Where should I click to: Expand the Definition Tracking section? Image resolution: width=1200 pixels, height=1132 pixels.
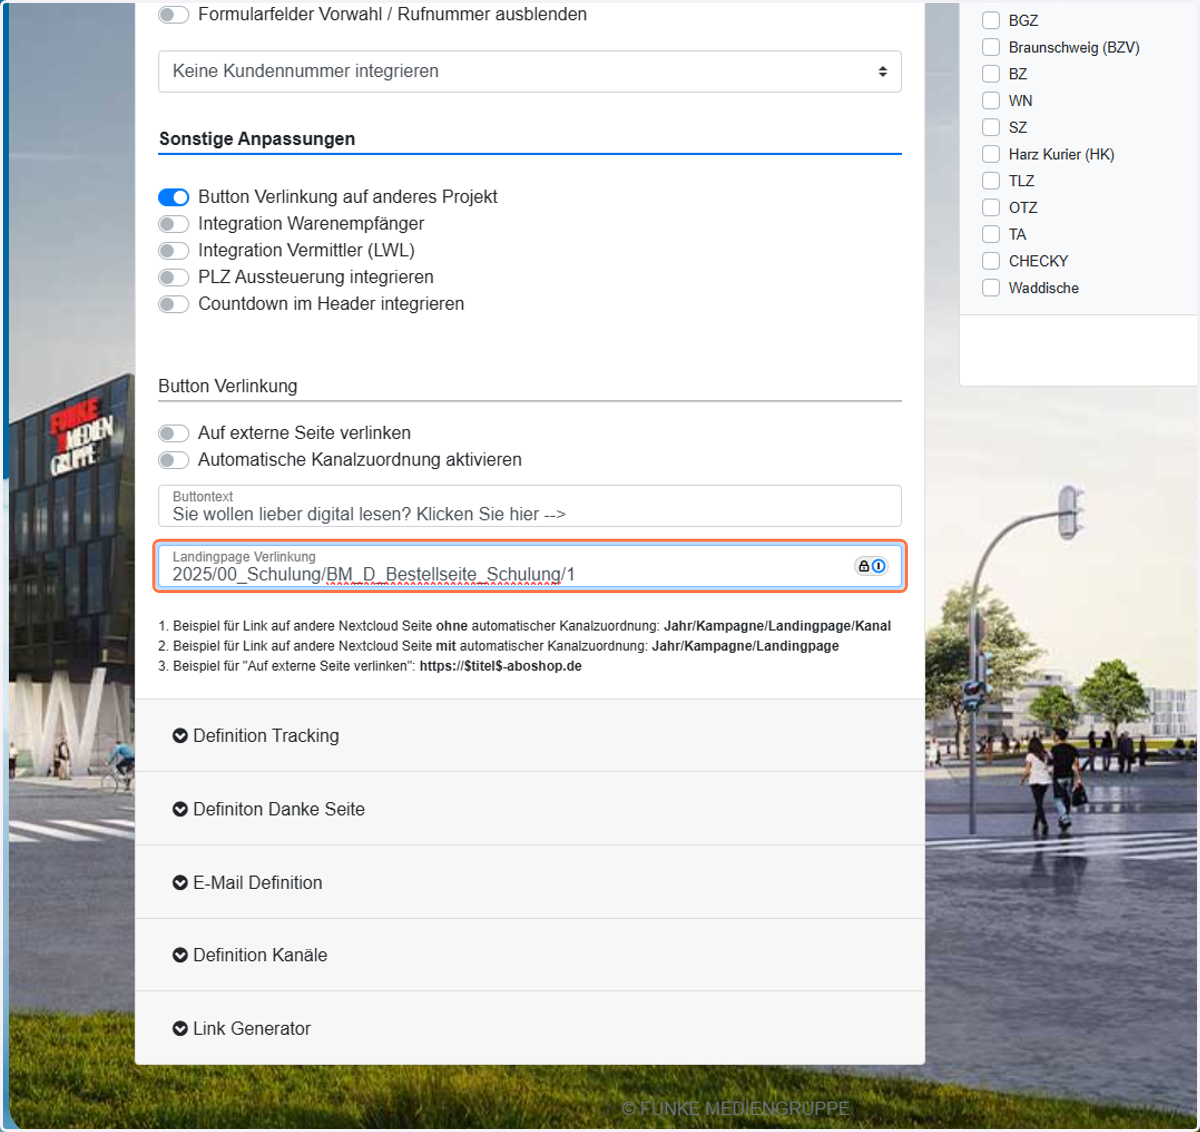coord(530,736)
